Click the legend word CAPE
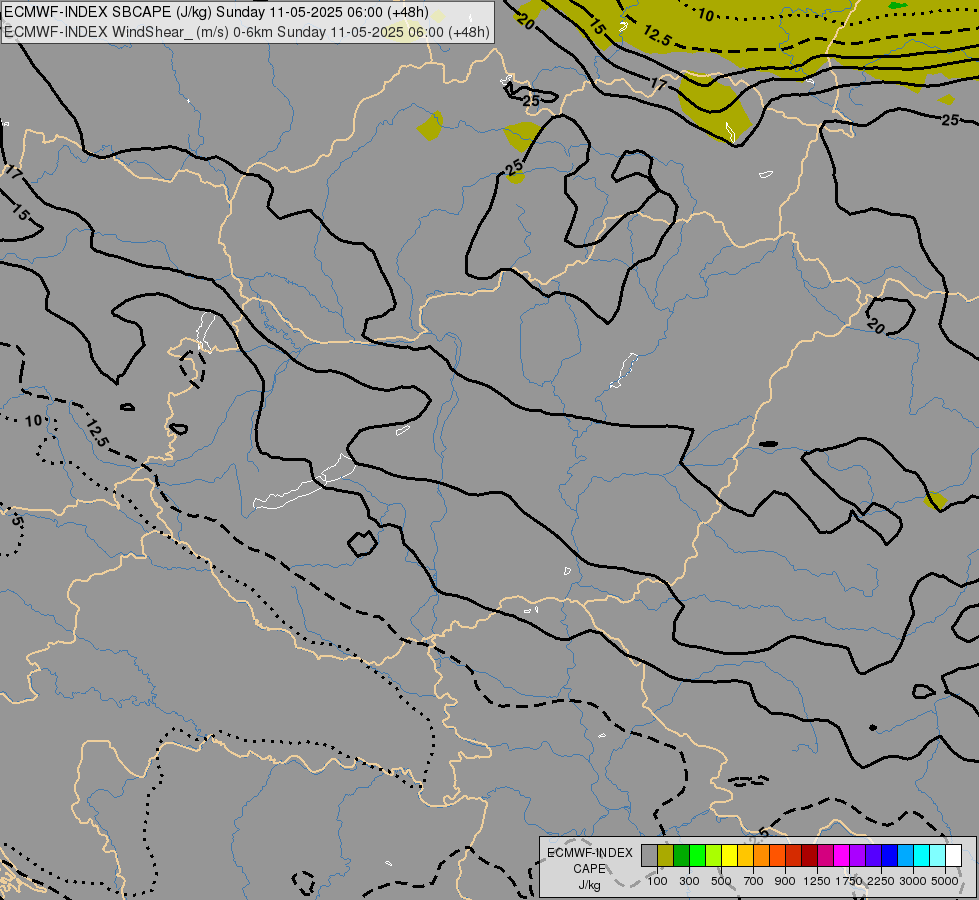The height and width of the screenshot is (900, 979). 589,869
